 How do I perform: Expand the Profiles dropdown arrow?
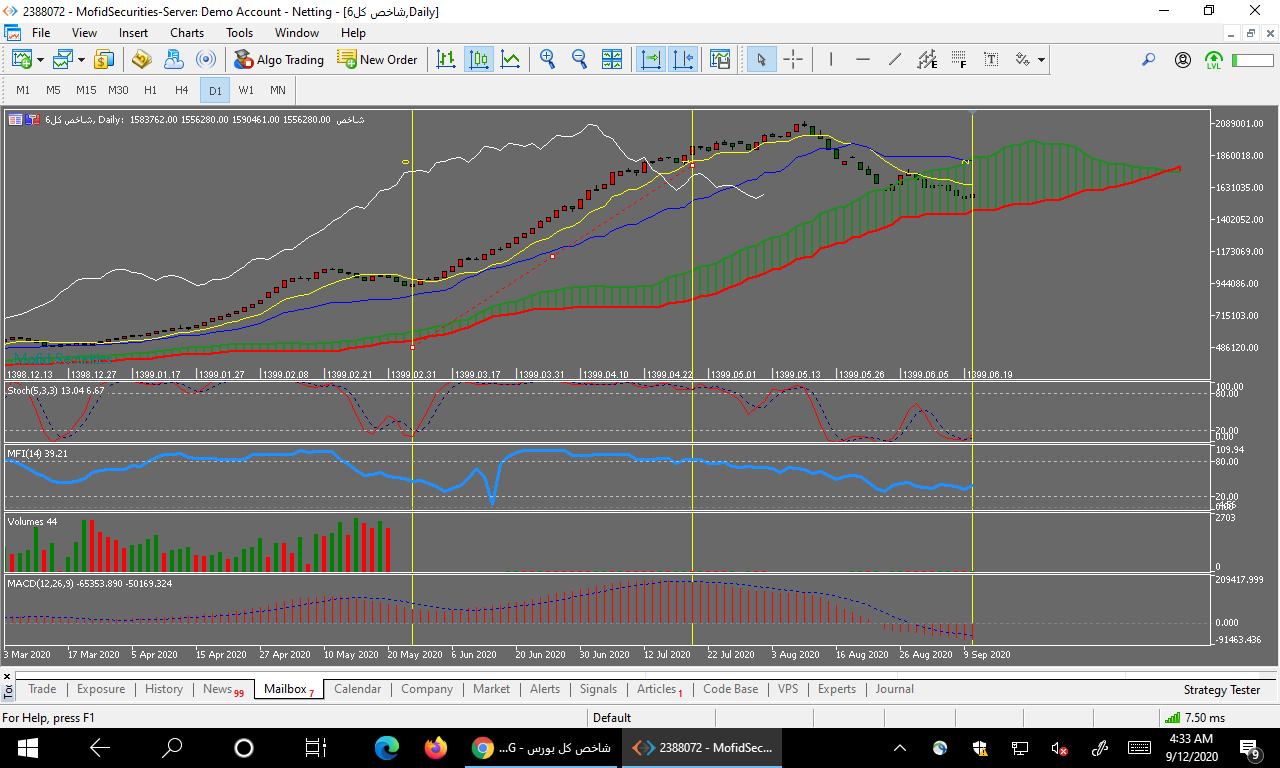[x=81, y=60]
